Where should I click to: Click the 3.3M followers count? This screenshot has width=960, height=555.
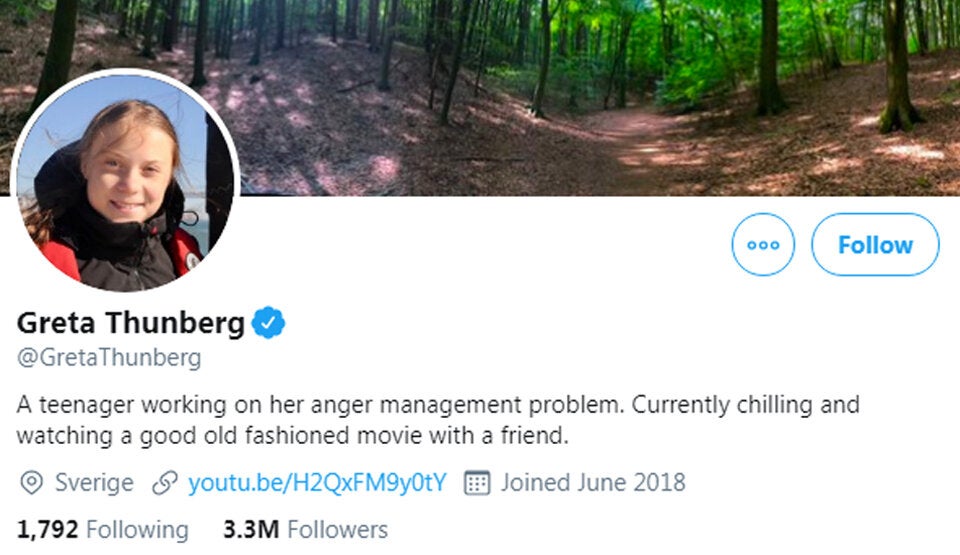[x=250, y=529]
